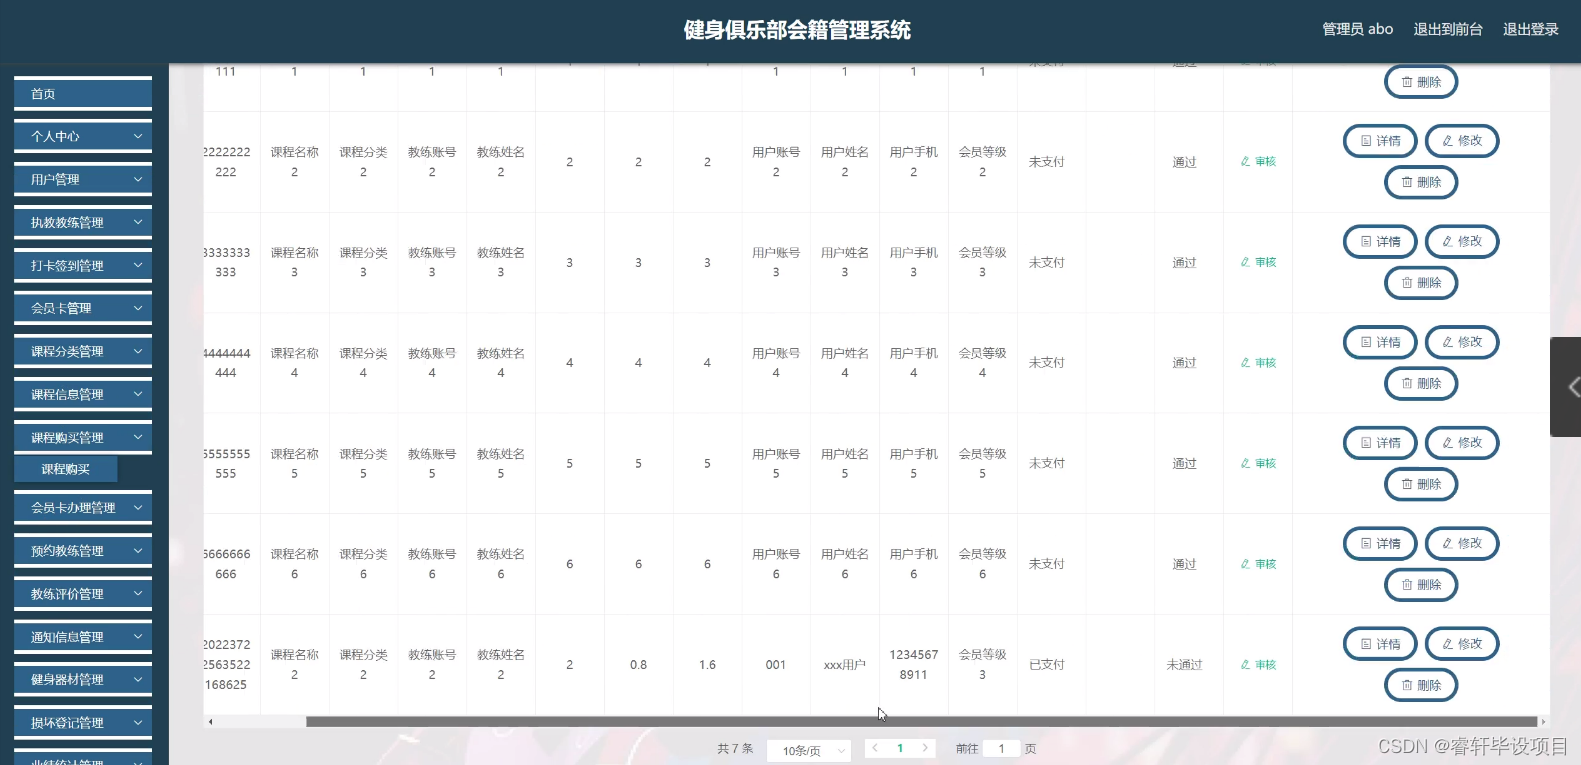This screenshot has width=1581, height=765.
Task: Expand the 会员卡管理 menu
Action: (x=83, y=309)
